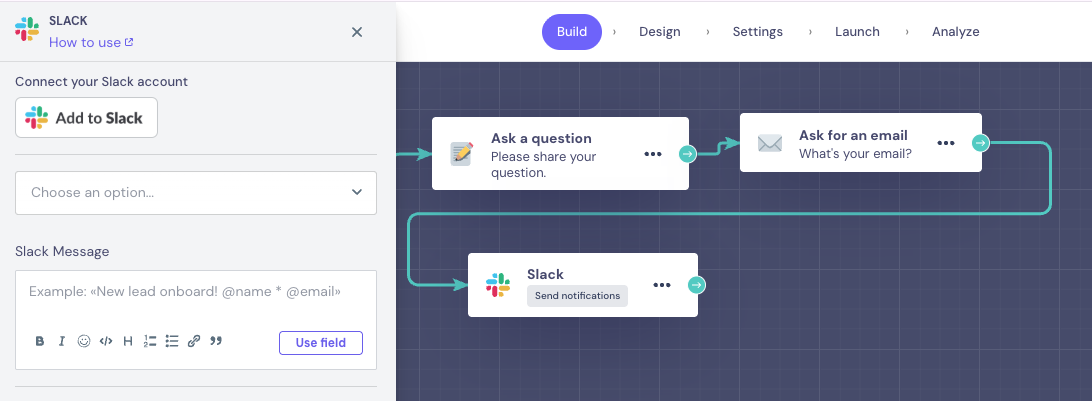The height and width of the screenshot is (401, 1092).
Task: Insert a hyperlink in message
Action: 194,342
